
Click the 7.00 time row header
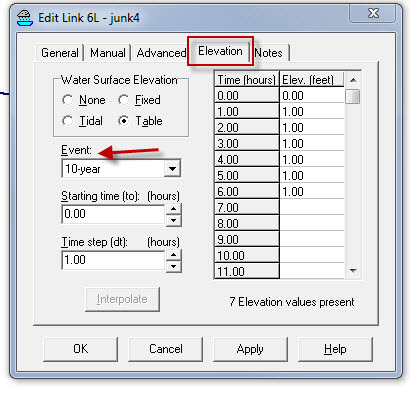pyautogui.click(x=247, y=207)
